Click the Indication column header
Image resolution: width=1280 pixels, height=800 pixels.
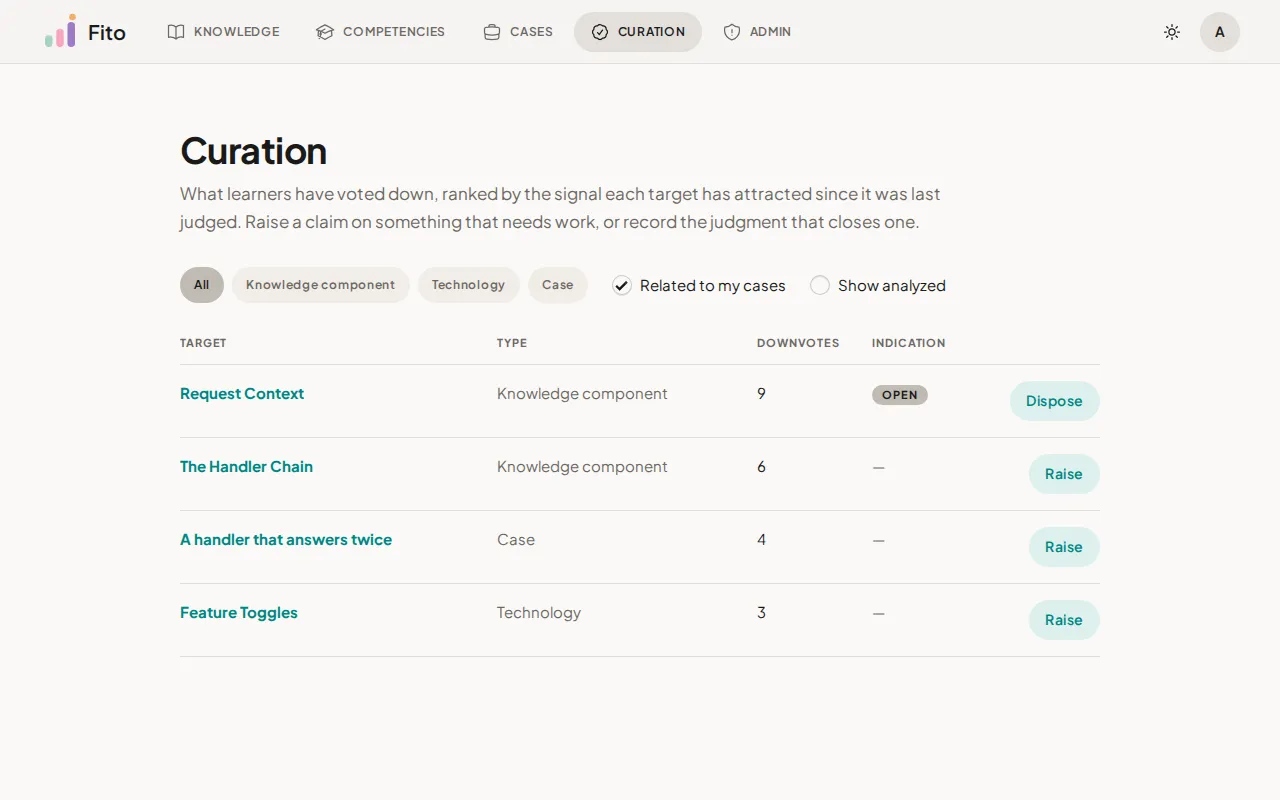(x=908, y=343)
